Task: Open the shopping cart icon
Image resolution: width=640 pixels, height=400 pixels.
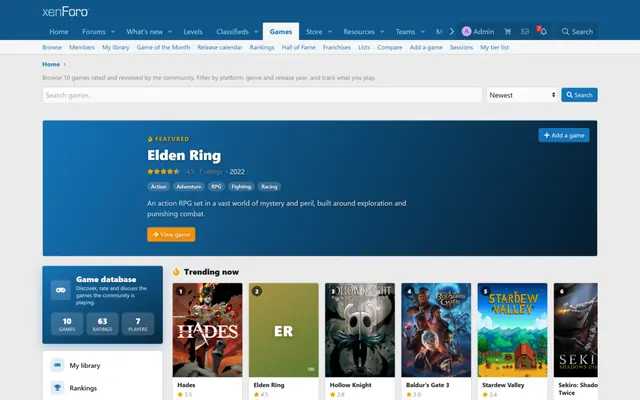Action: [x=507, y=31]
